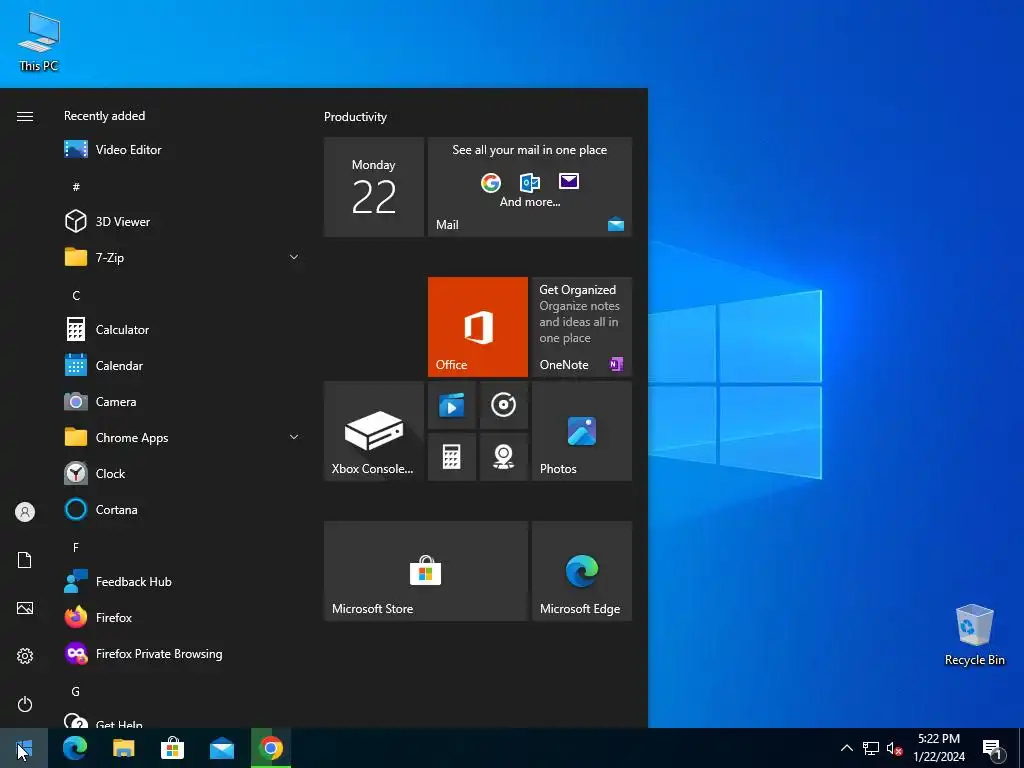
Task: Show hidden system tray icons
Action: point(846,748)
